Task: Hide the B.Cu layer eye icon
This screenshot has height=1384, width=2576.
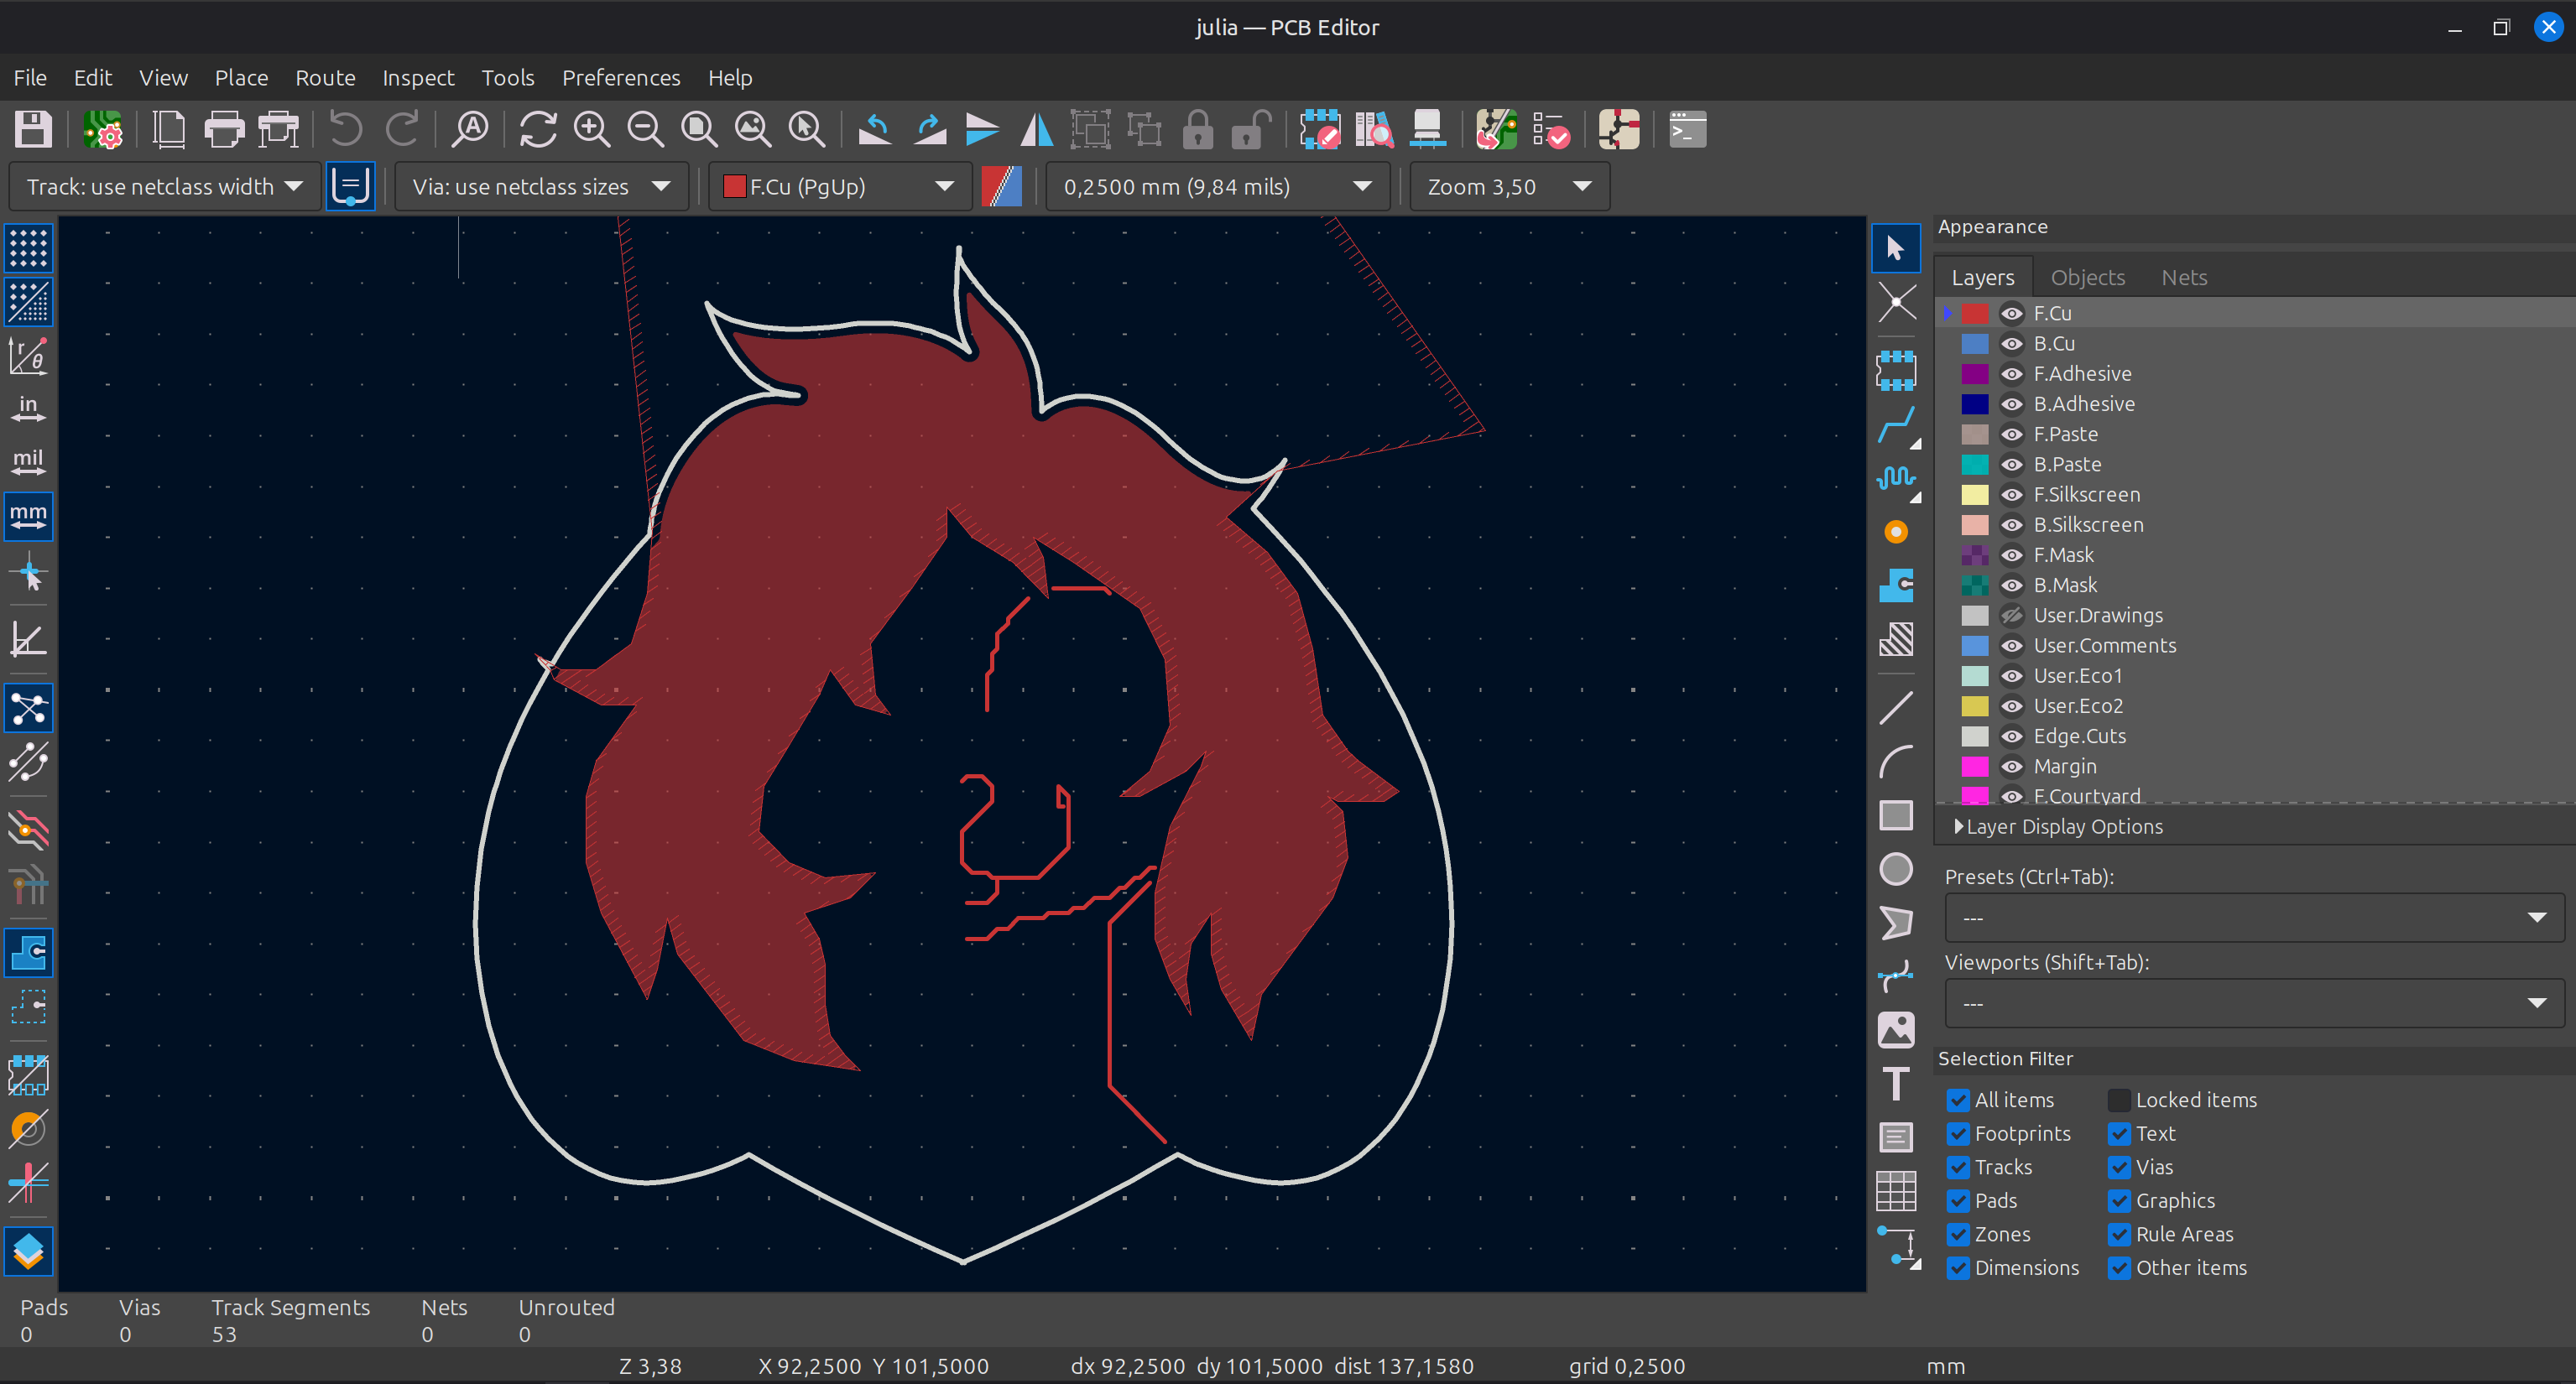Action: tap(2011, 344)
